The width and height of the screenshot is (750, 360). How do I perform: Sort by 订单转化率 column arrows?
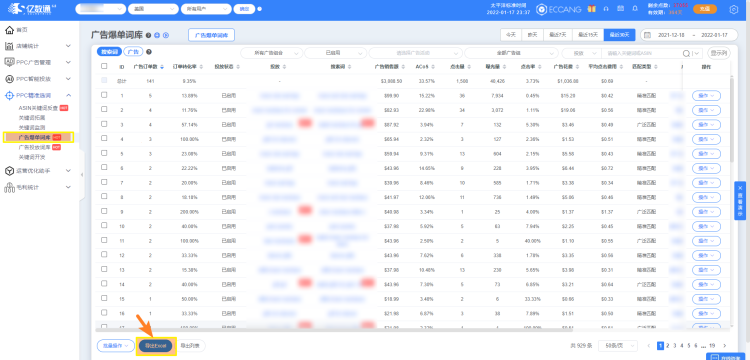(x=201, y=67)
